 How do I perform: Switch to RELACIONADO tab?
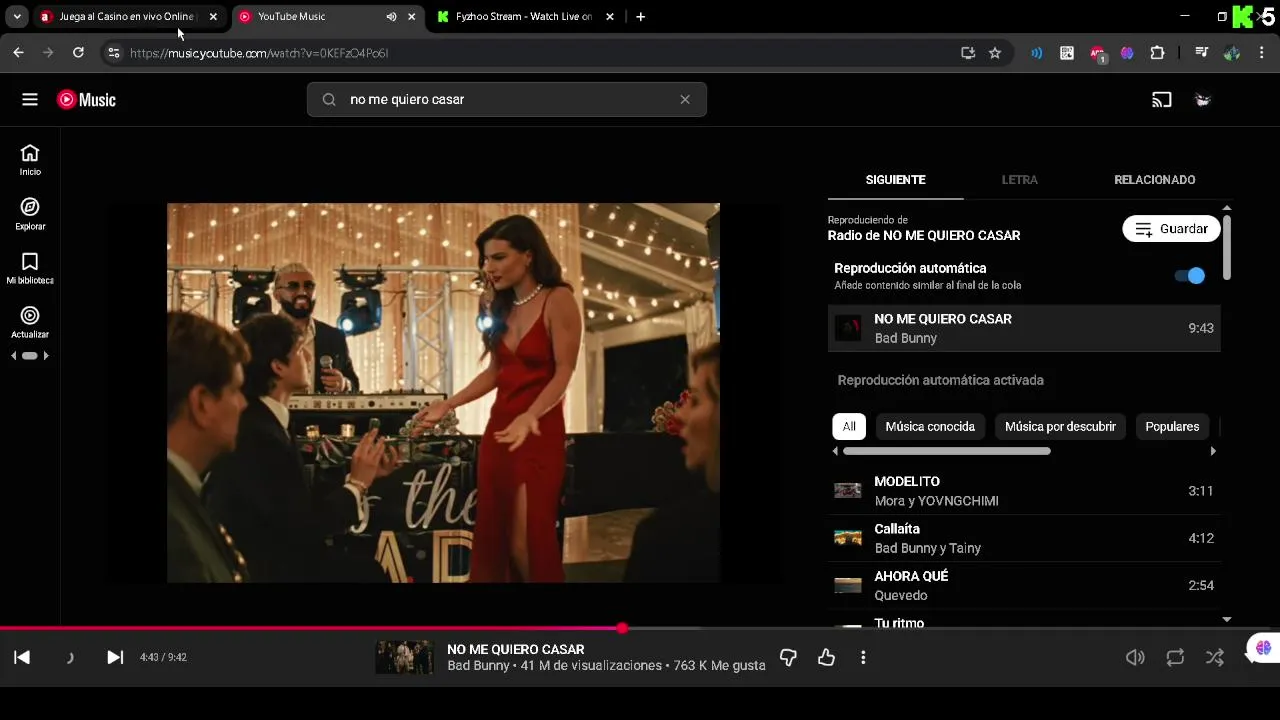click(x=1154, y=180)
